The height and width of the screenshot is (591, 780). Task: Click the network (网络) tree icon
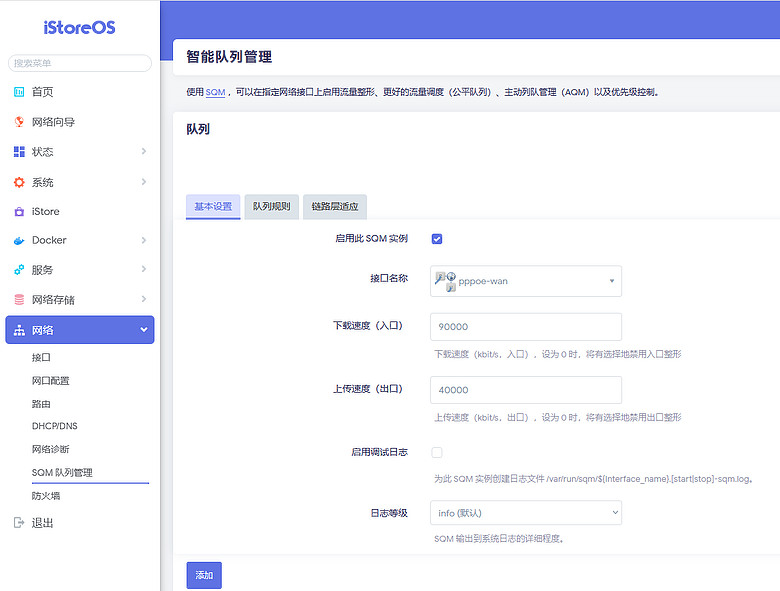(x=19, y=330)
